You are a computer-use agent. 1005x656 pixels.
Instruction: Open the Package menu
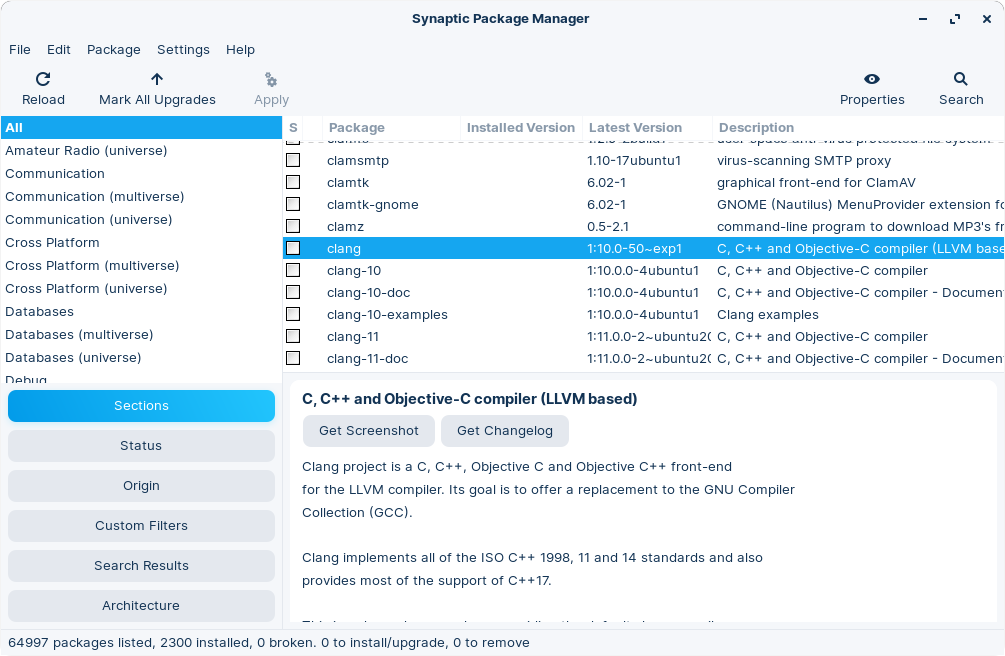pos(113,49)
